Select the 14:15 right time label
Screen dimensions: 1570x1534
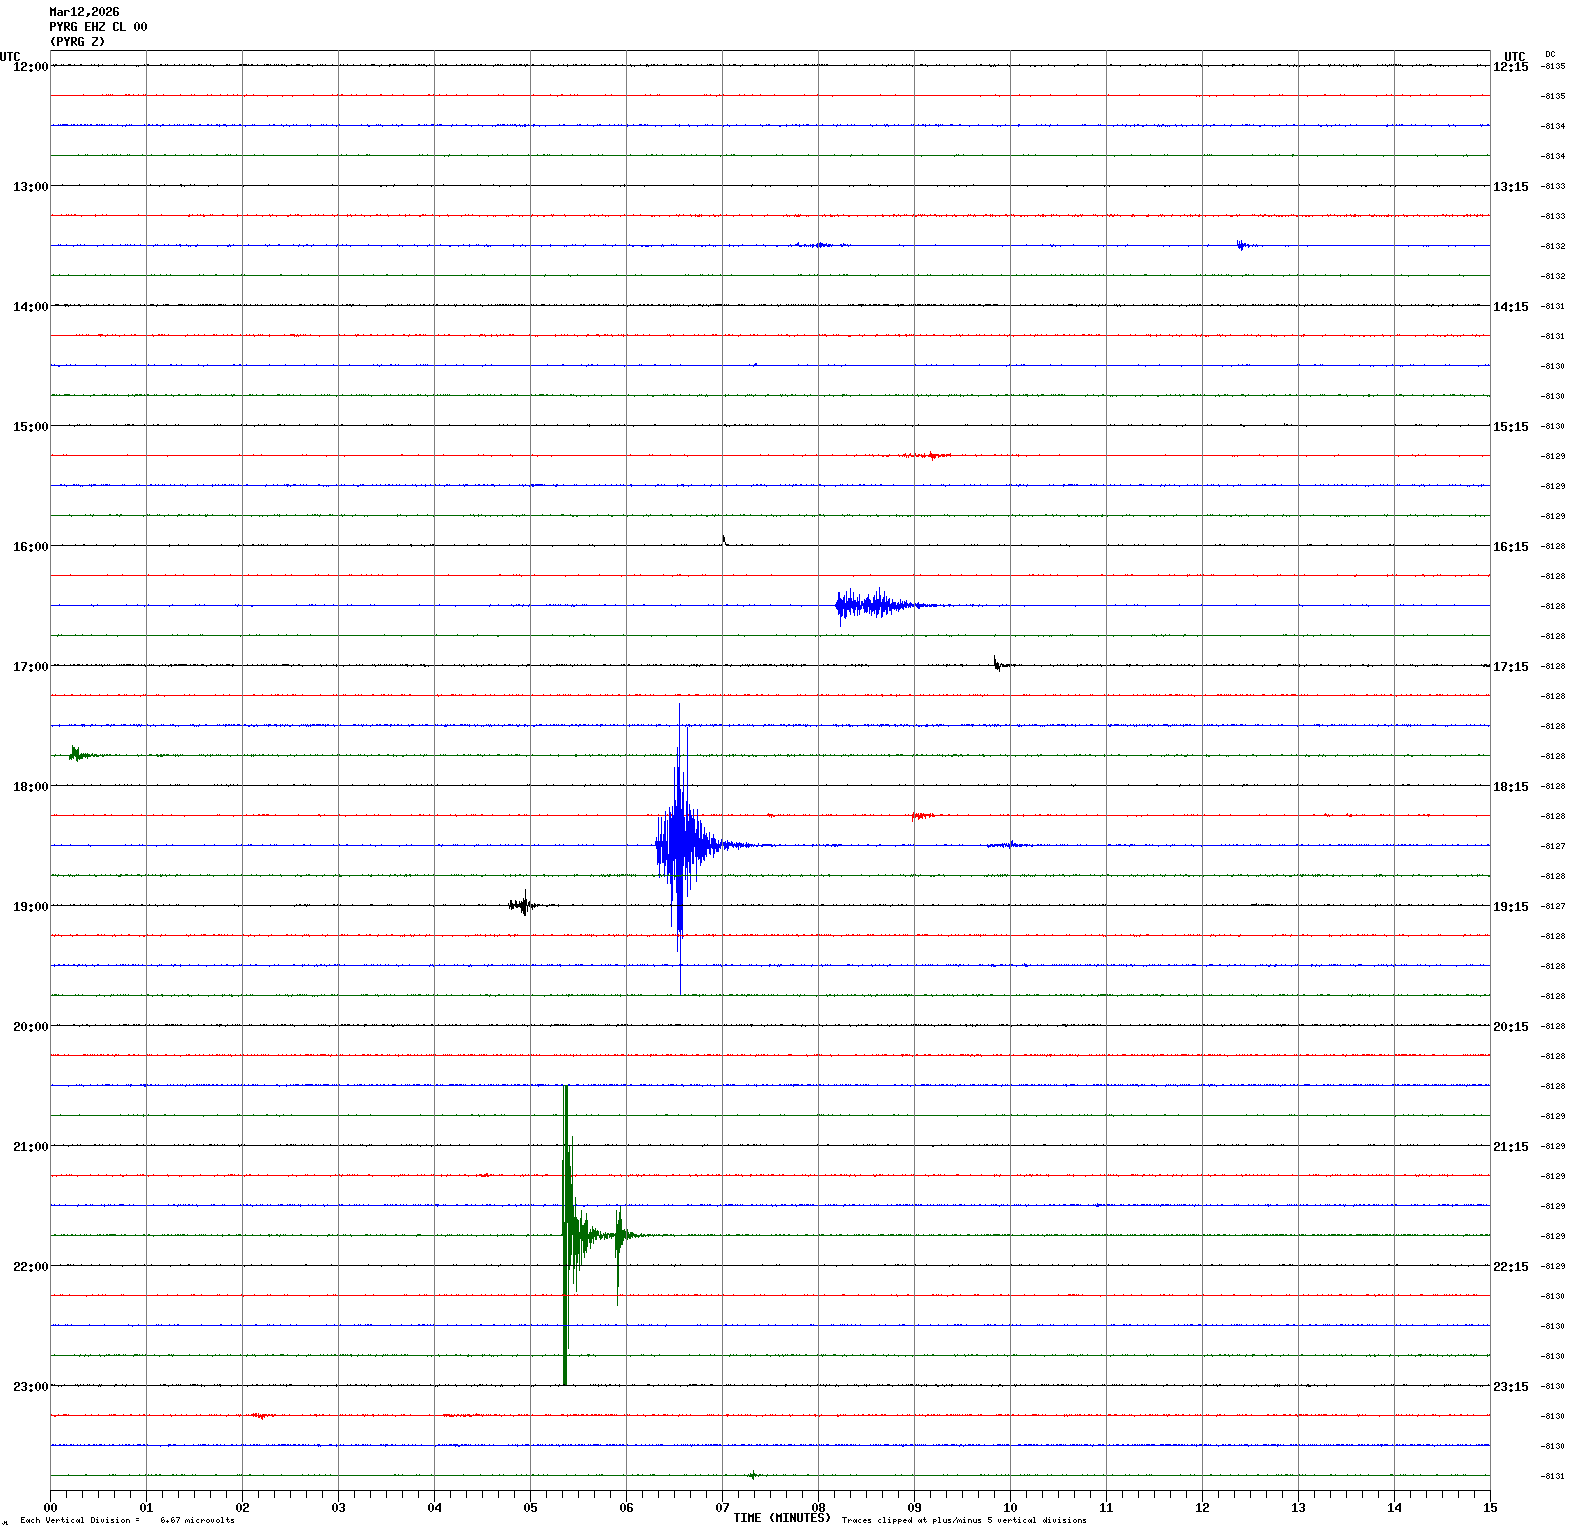(1510, 307)
